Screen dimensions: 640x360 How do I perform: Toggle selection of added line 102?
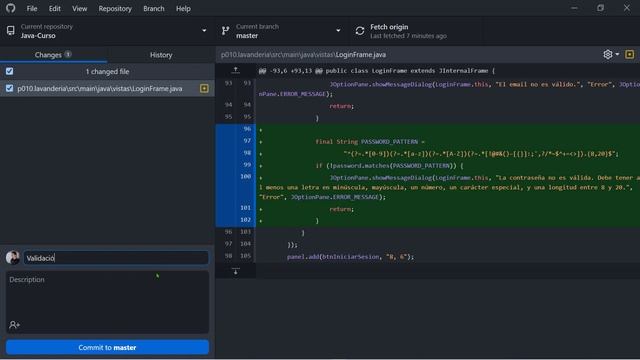[236, 220]
